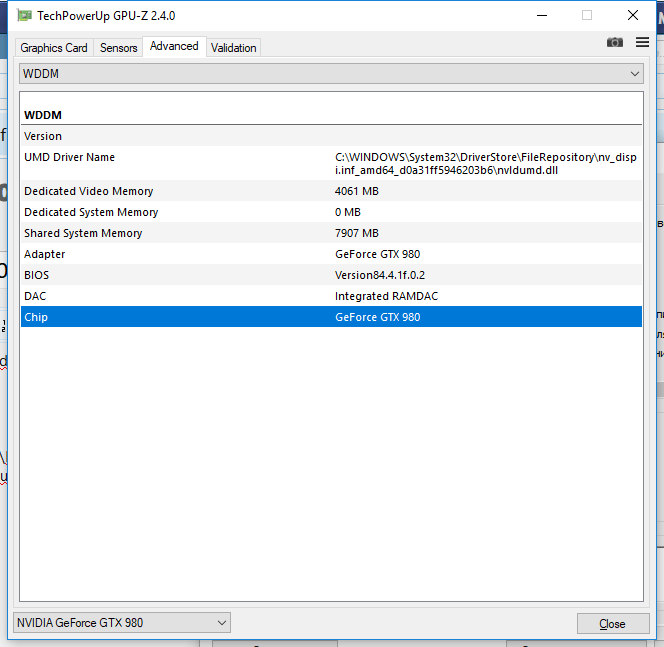This screenshot has height=647, width=664.
Task: Click the Dedicated Video Memory row
Action: (331, 191)
